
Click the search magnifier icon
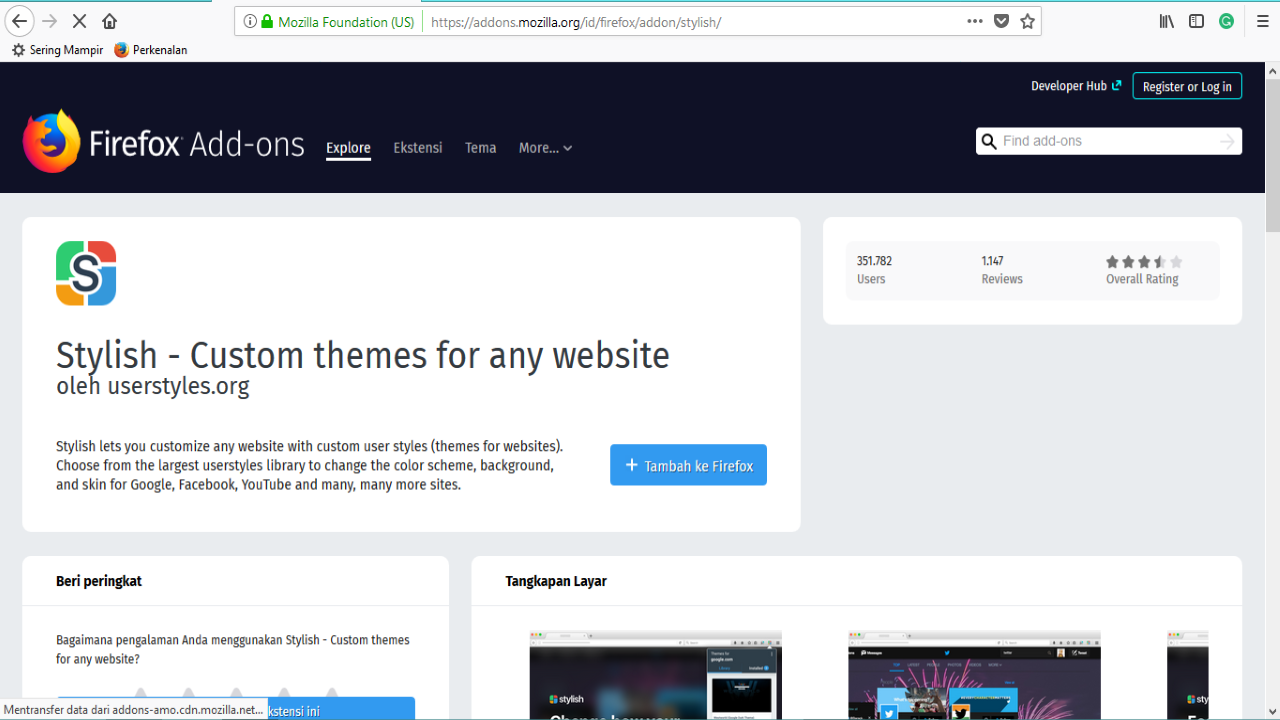click(989, 141)
